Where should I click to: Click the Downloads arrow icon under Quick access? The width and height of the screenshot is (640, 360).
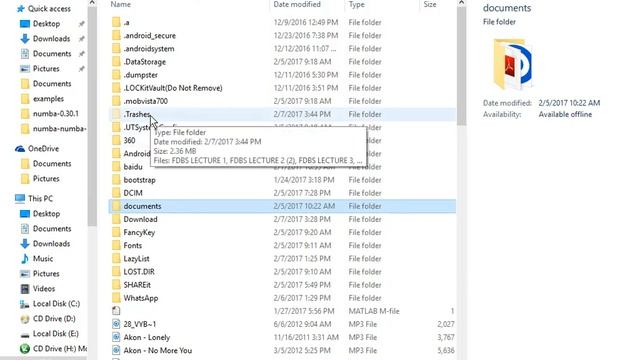25,39
